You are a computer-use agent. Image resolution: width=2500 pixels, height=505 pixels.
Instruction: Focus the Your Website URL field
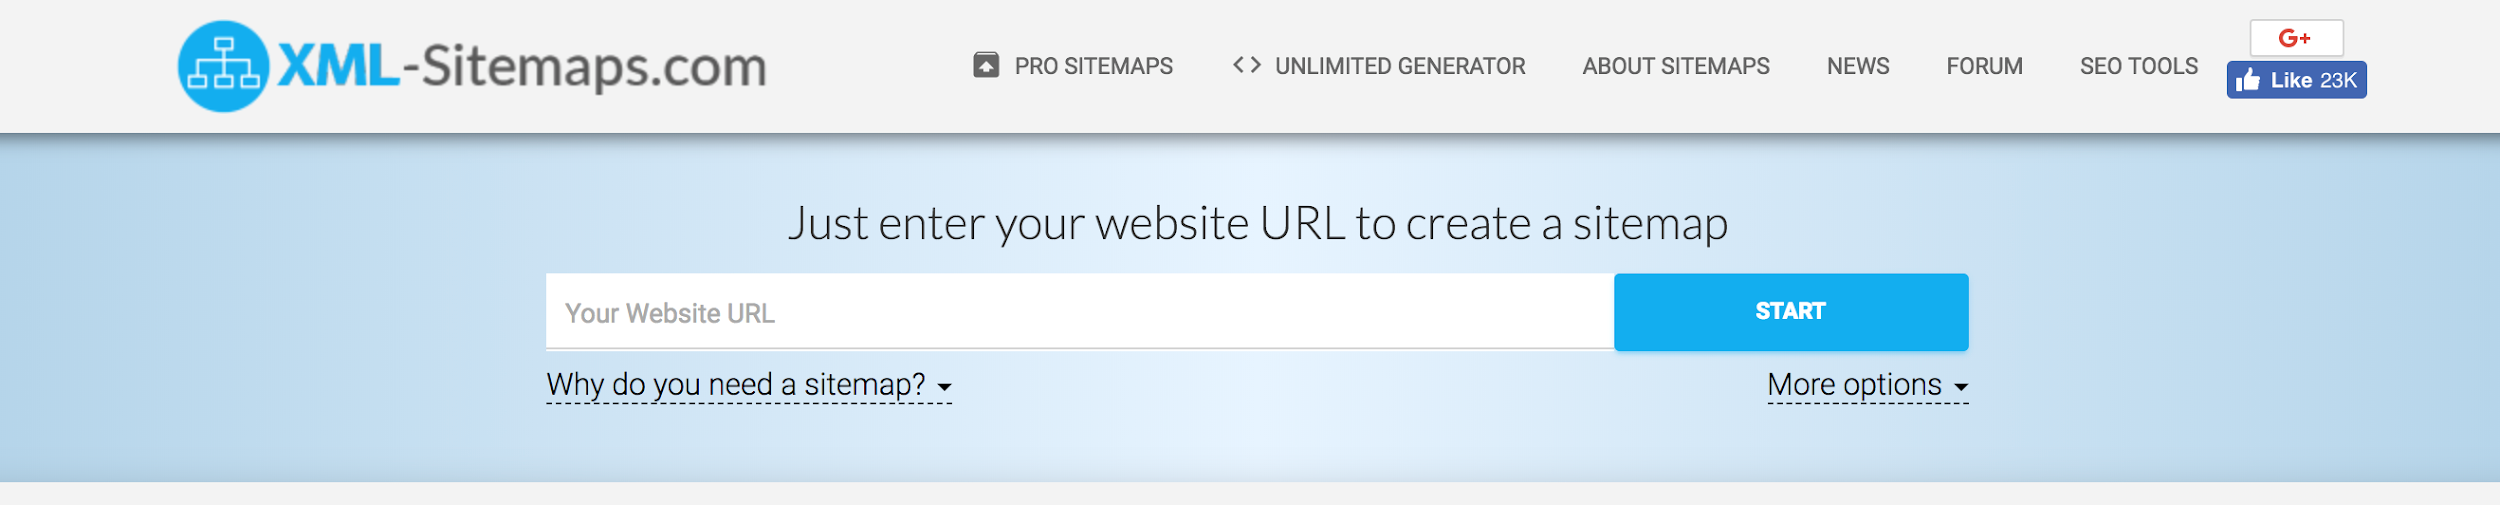click(1080, 312)
